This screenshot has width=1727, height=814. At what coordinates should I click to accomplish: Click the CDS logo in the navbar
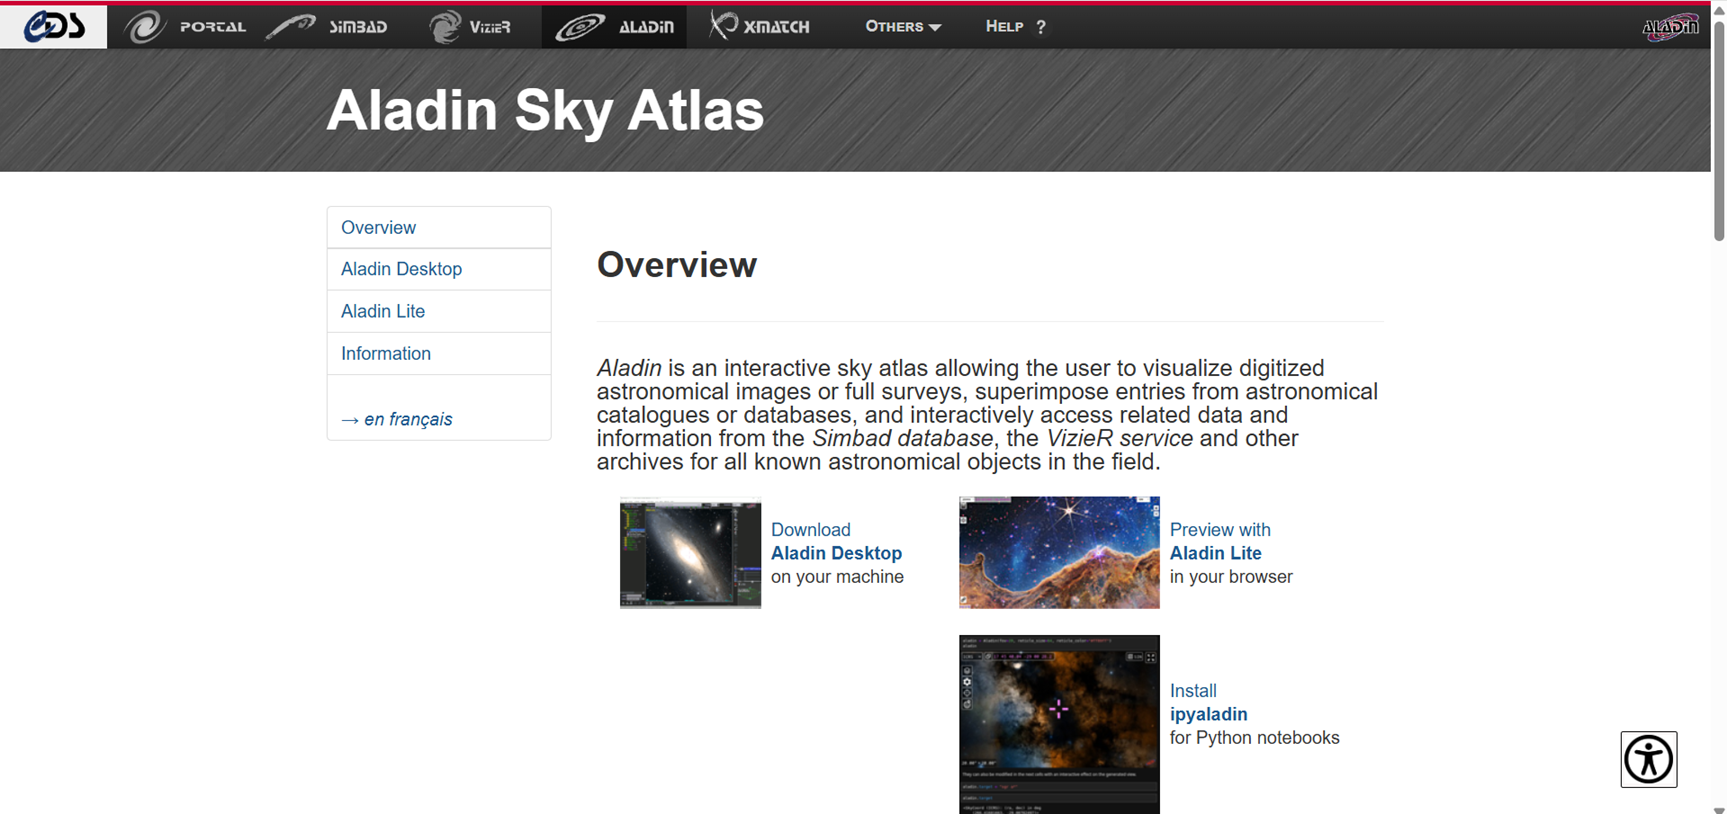pos(54,26)
